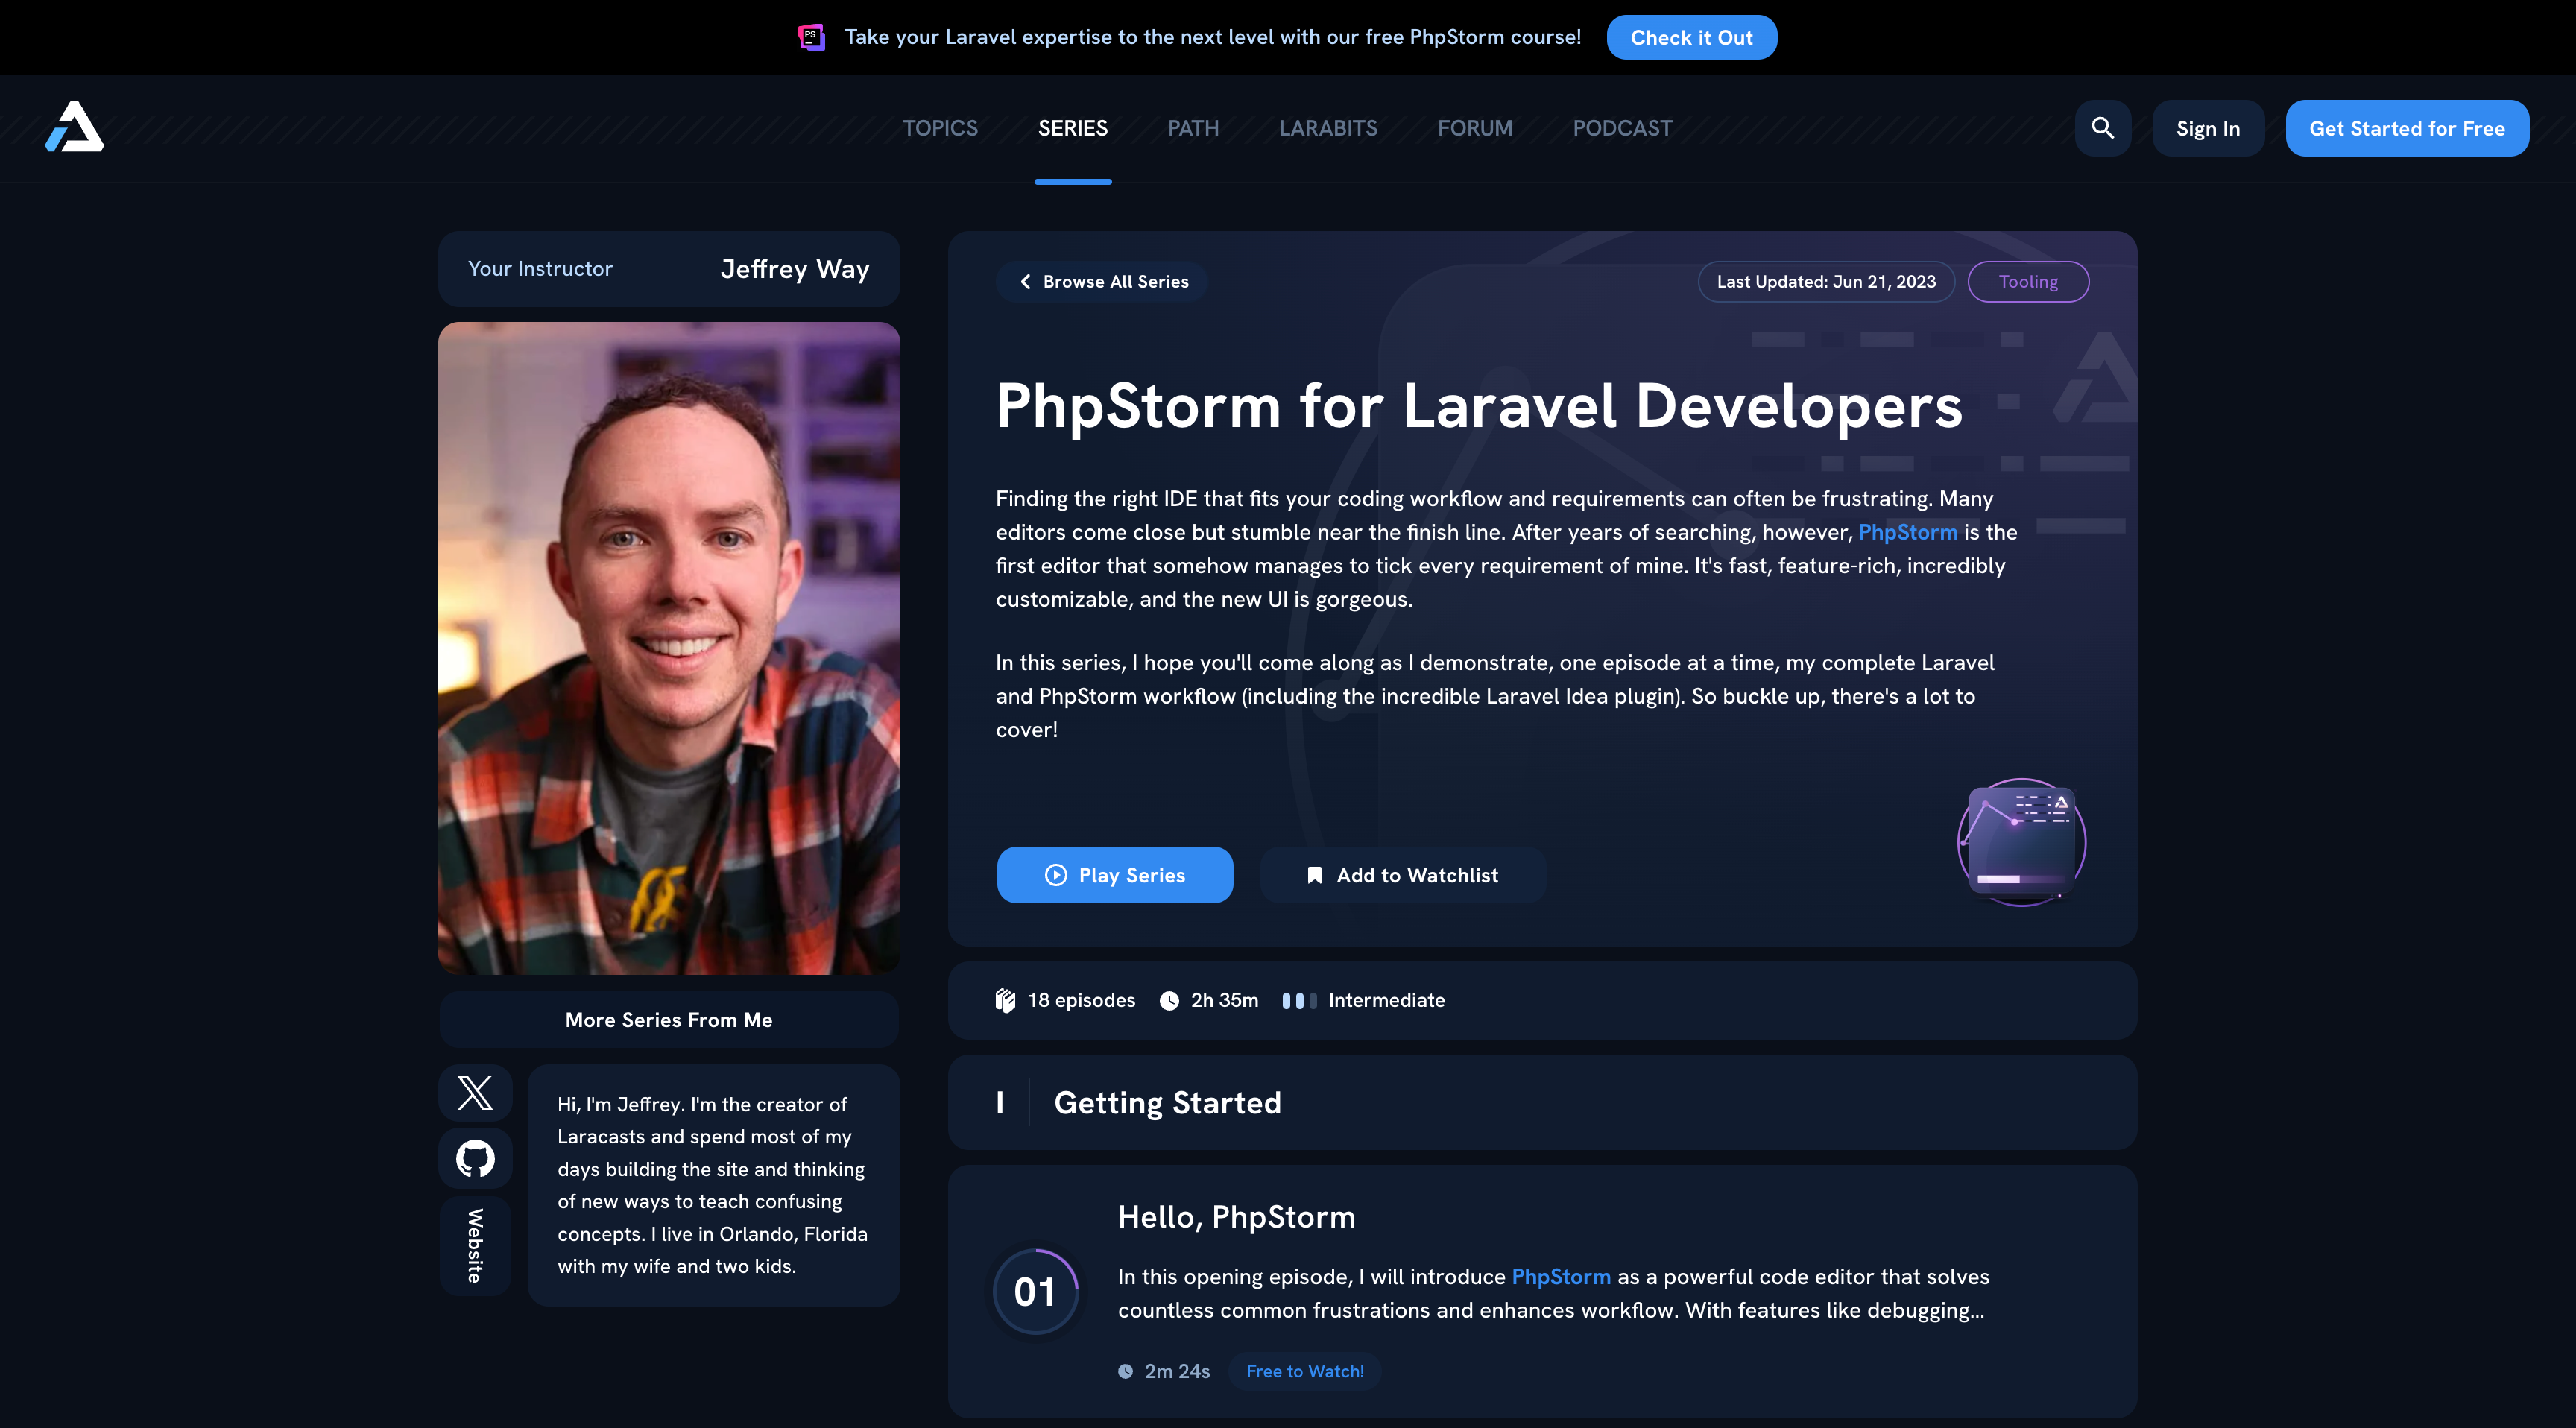Click the PhpStorm icon in the top banner
Screen dimensions: 2576x1428
point(811,37)
